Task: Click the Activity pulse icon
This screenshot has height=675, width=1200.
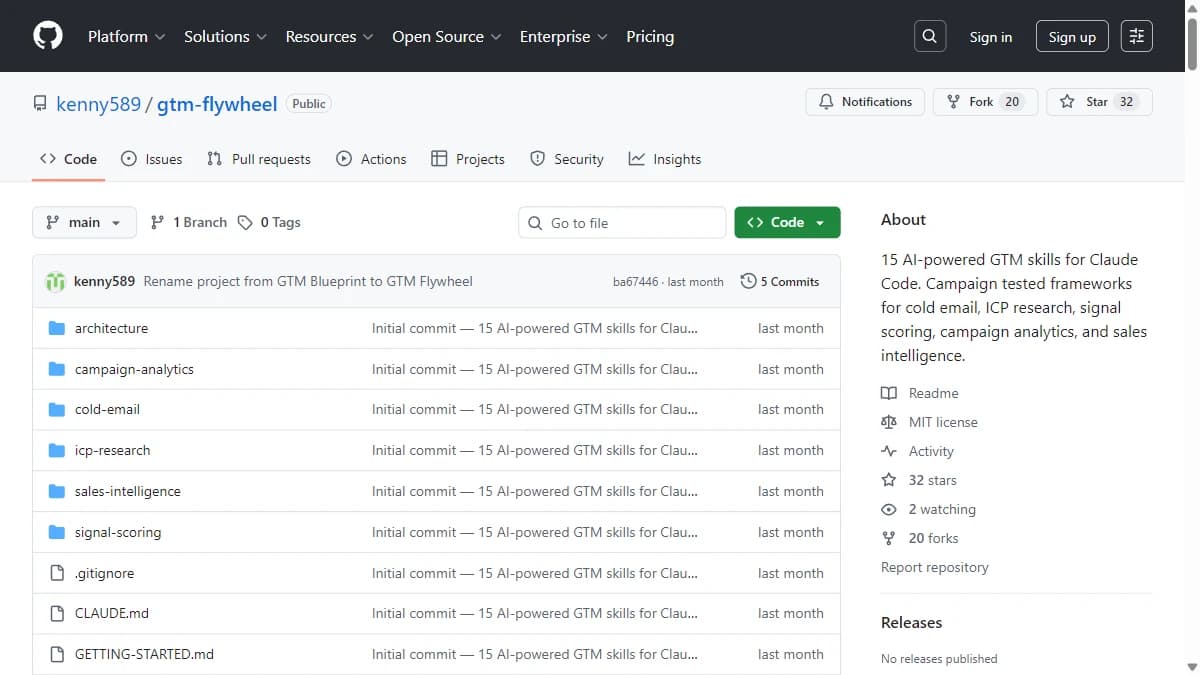Action: point(889,452)
